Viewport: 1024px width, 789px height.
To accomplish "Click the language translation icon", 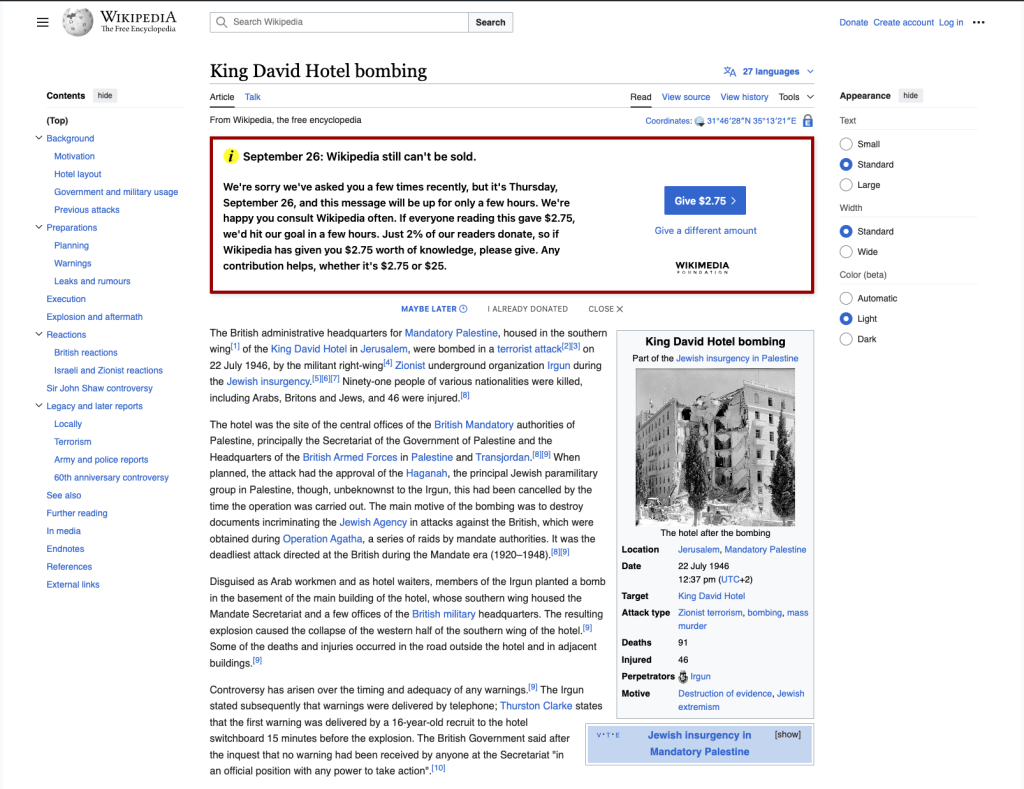I will (x=730, y=72).
